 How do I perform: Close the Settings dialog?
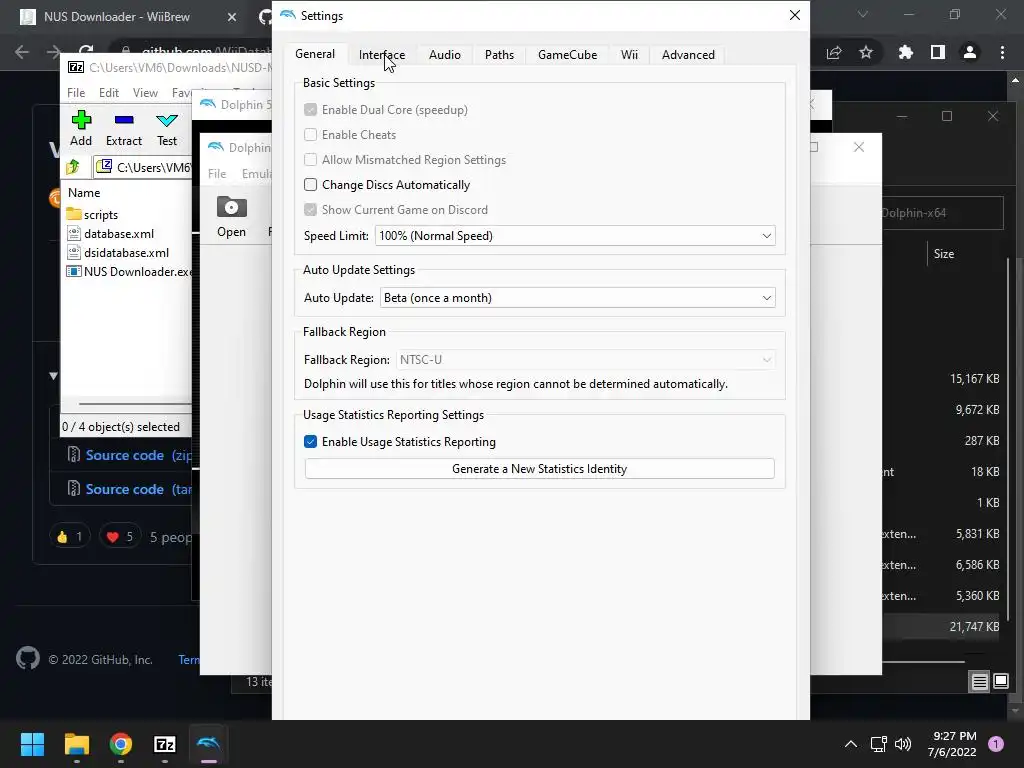click(795, 15)
